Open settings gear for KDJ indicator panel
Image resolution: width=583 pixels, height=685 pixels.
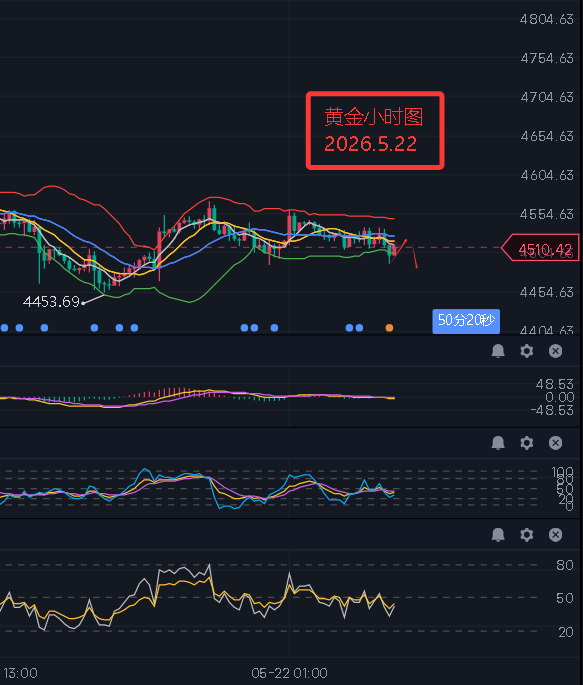click(527, 443)
